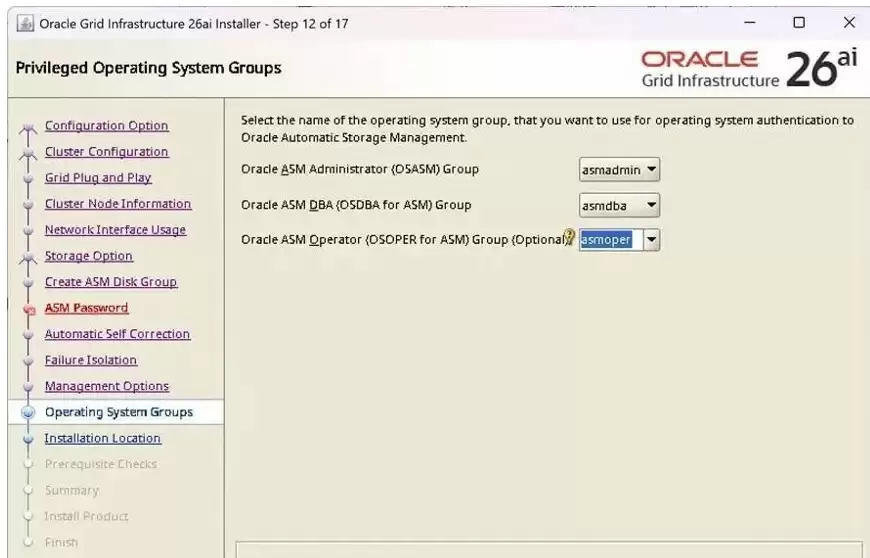Open the OSOPER group dropdown arrow
This screenshot has height=558, width=870.
point(651,240)
